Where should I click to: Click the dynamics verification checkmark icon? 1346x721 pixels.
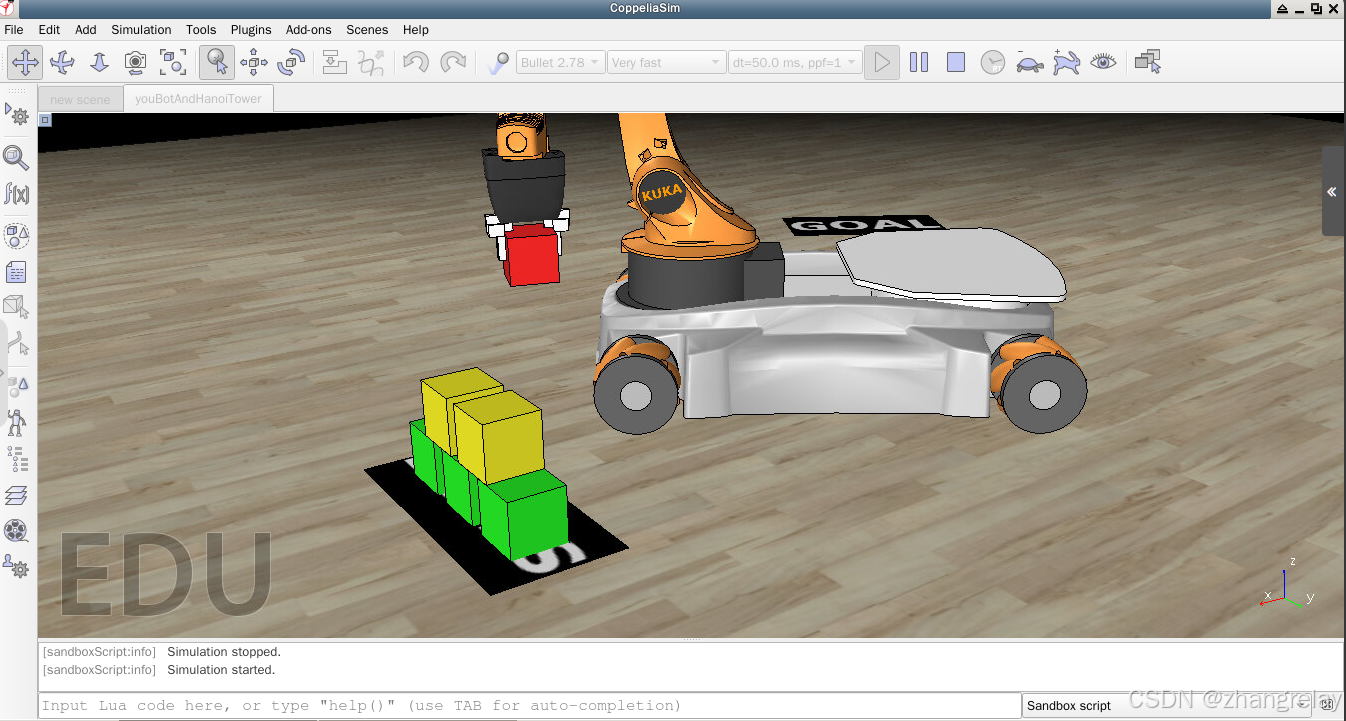point(497,62)
